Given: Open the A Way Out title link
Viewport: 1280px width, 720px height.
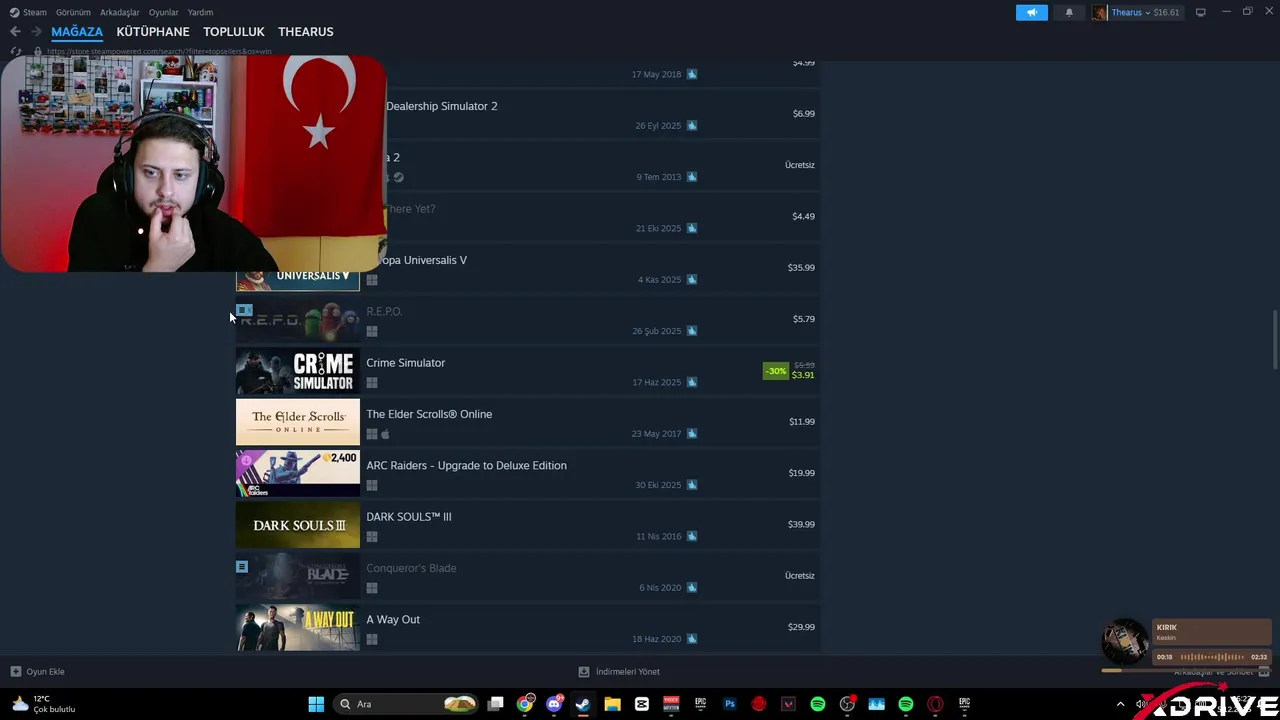Looking at the screenshot, I should [393, 620].
